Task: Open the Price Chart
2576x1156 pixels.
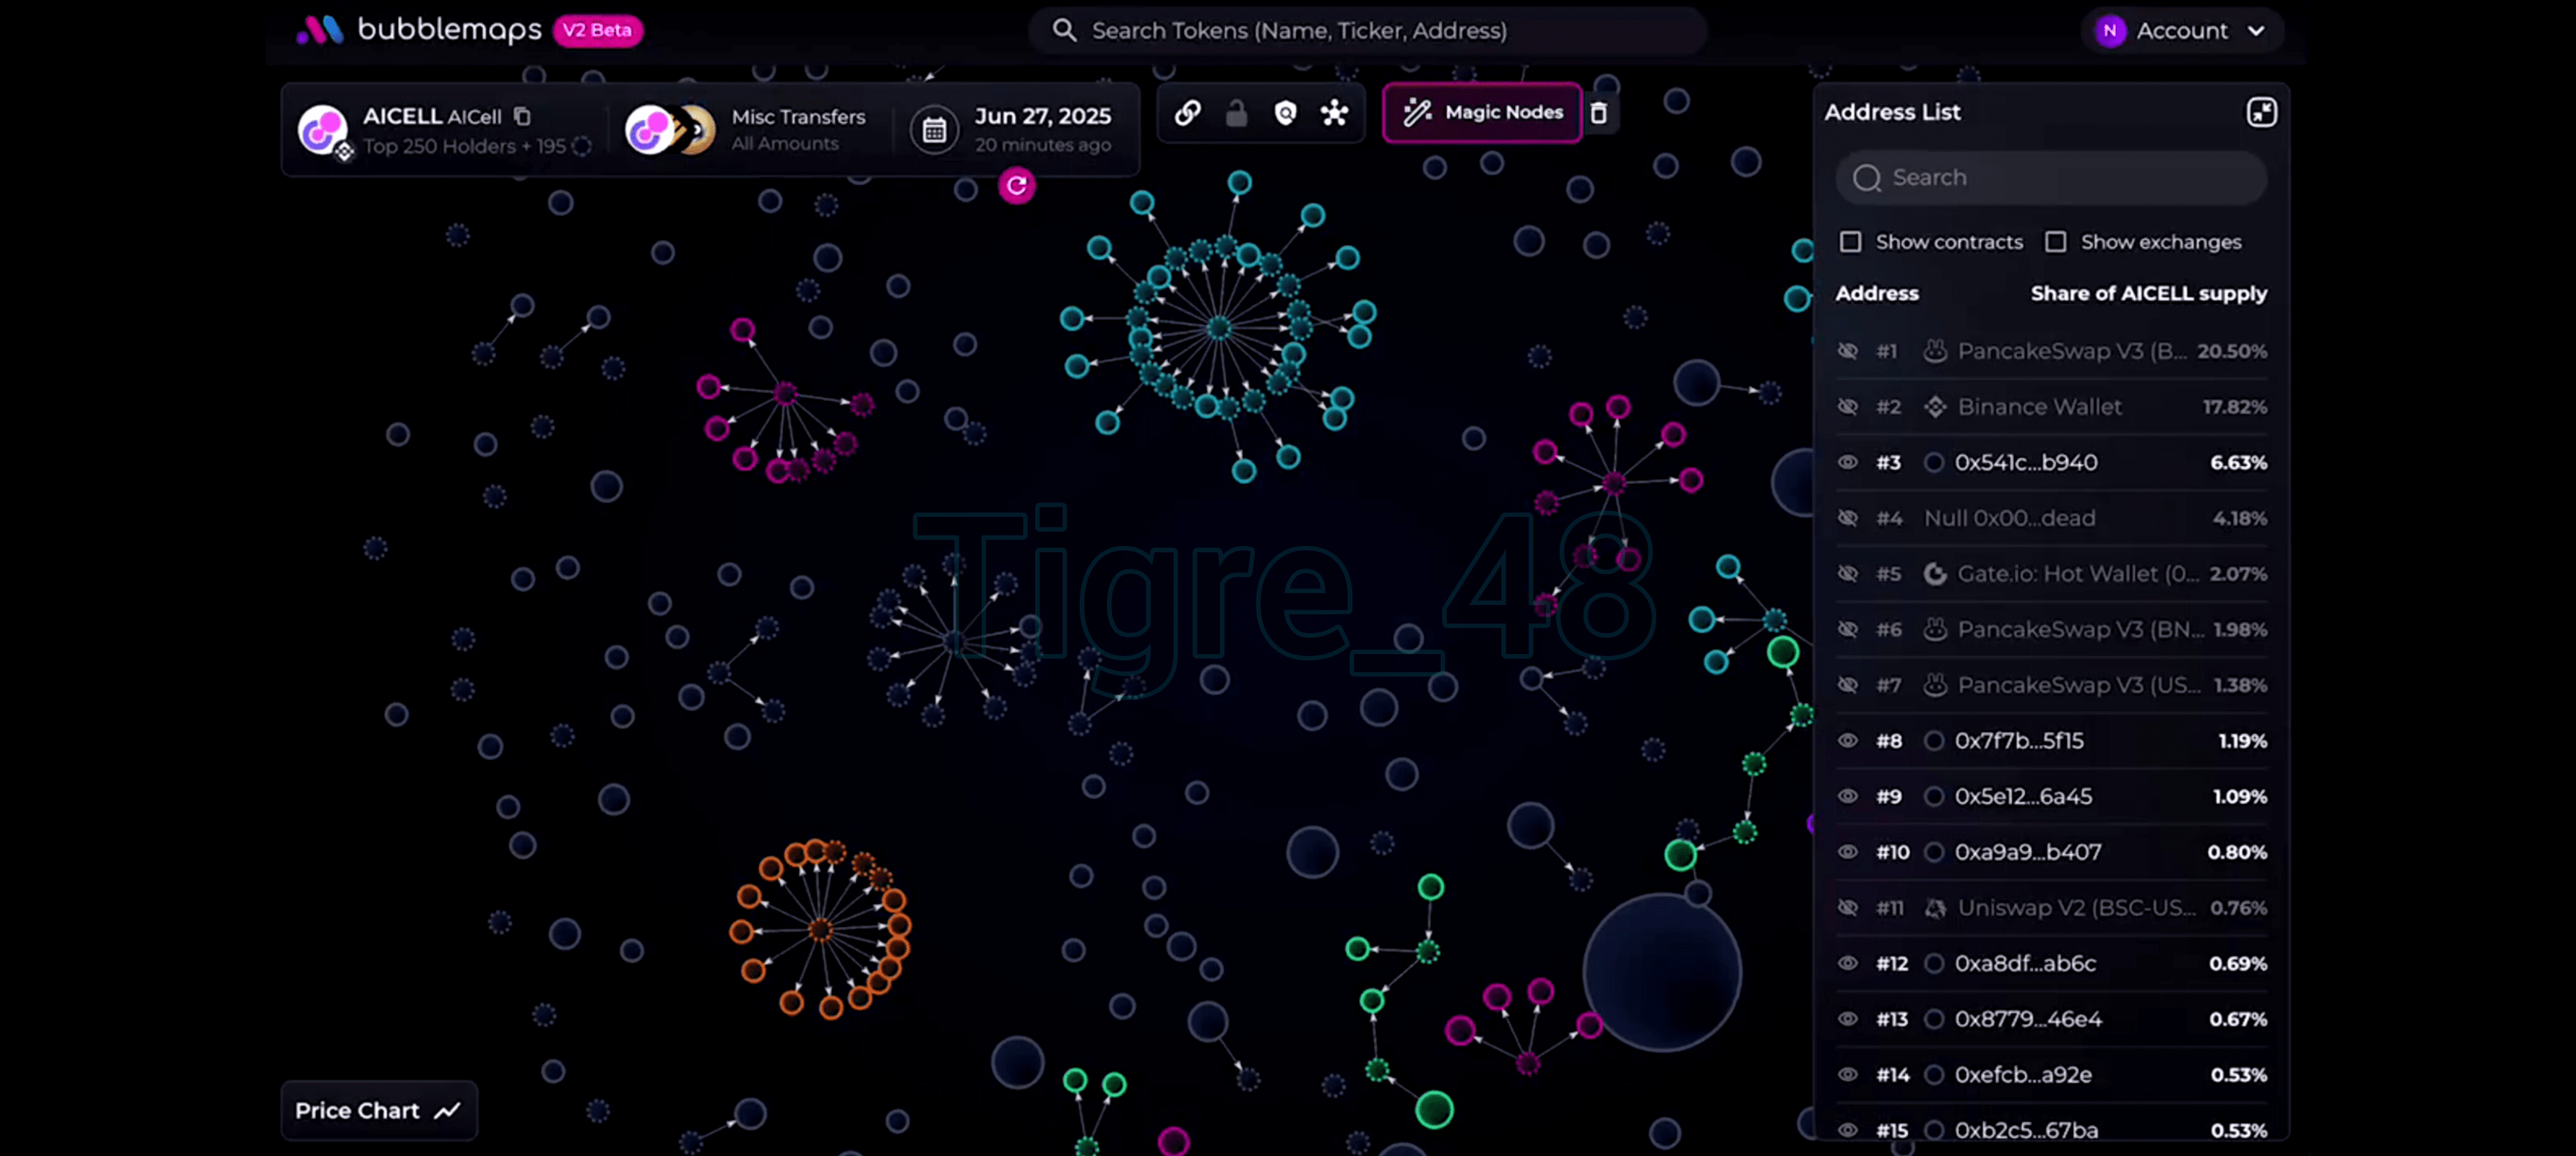Action: (x=378, y=1110)
